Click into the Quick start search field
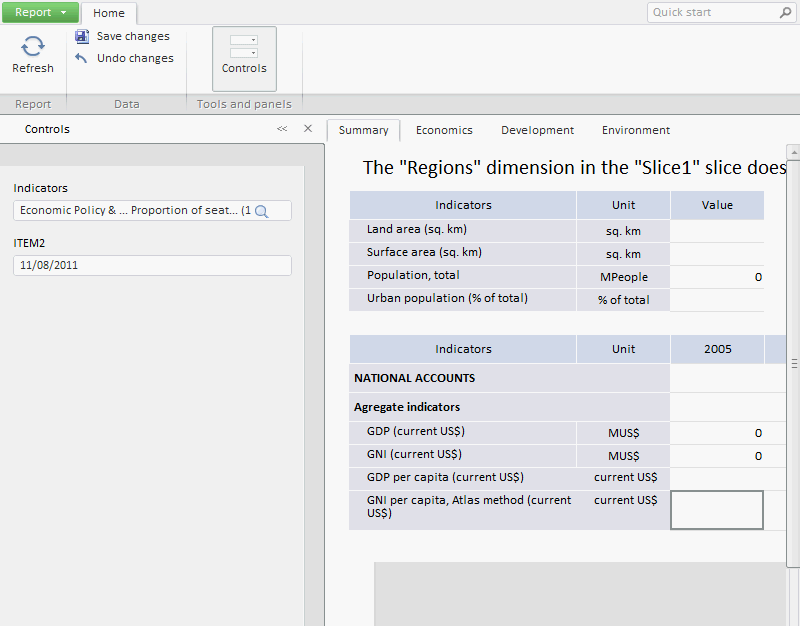The width and height of the screenshot is (800, 626). [712, 13]
